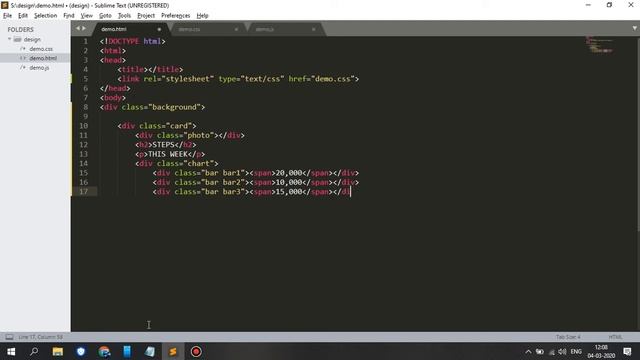
Task: Click the vertical editor scrollbar
Action: pos(638,135)
